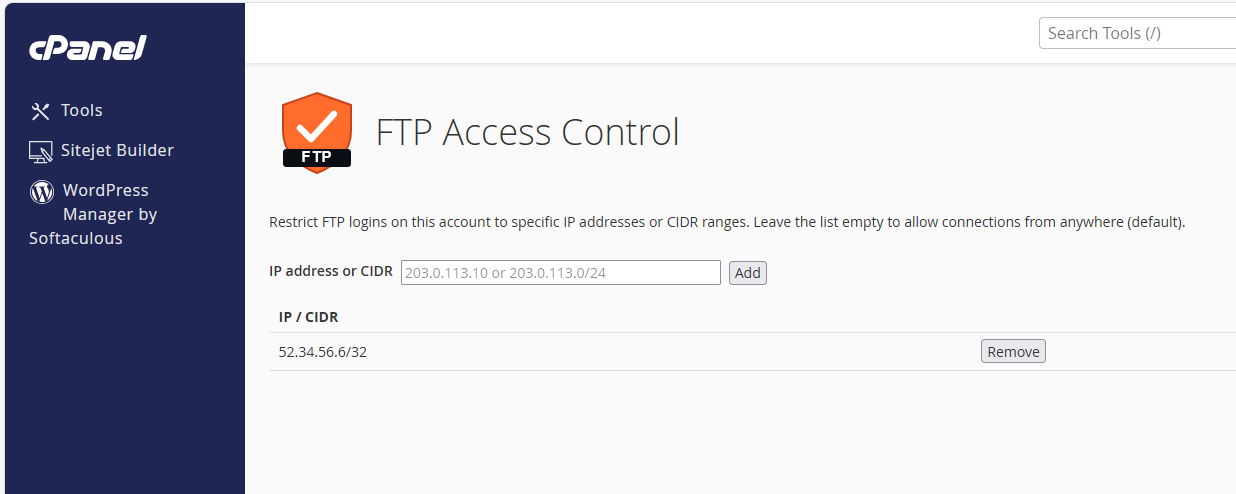
Task: Focus the Search Tools field
Action: click(x=1138, y=33)
